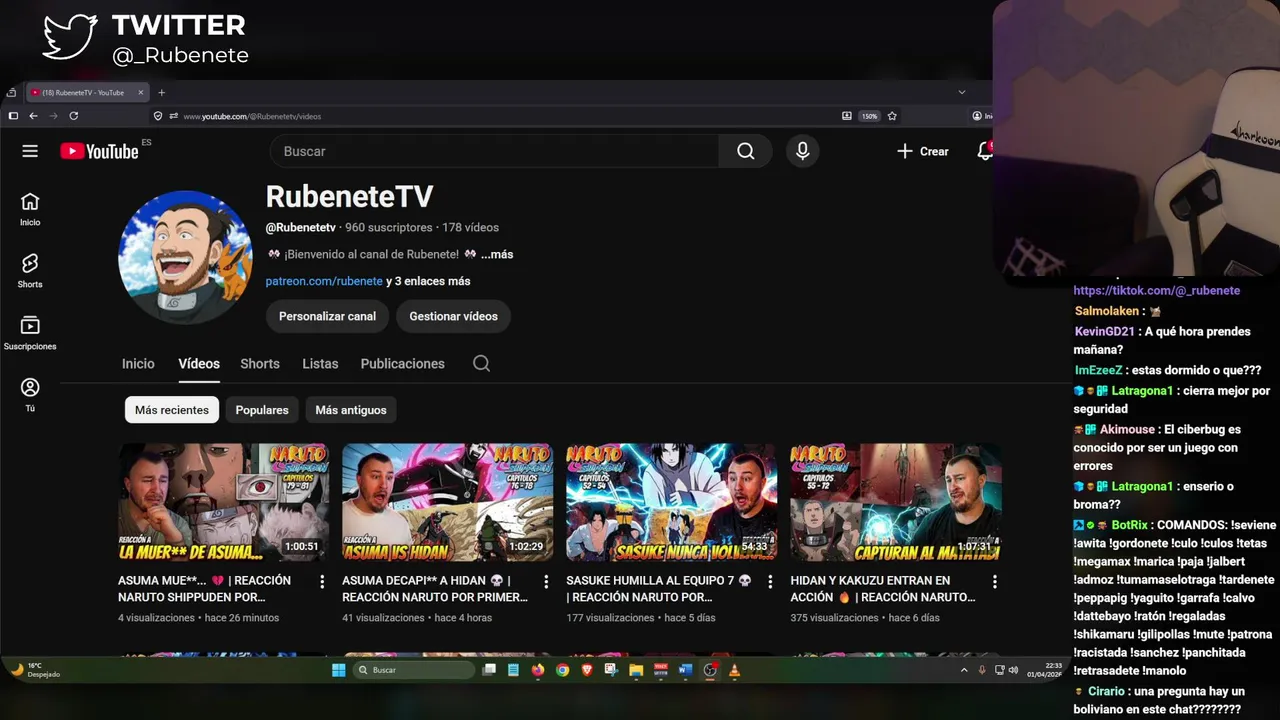Expand channel description with ...más
1280x720 pixels.
coord(497,255)
